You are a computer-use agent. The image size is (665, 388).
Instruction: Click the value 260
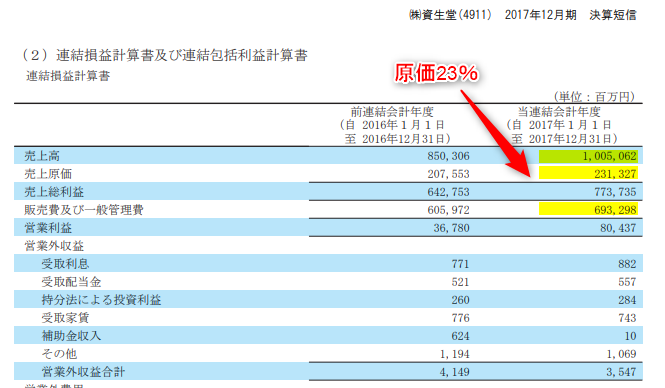460,300
